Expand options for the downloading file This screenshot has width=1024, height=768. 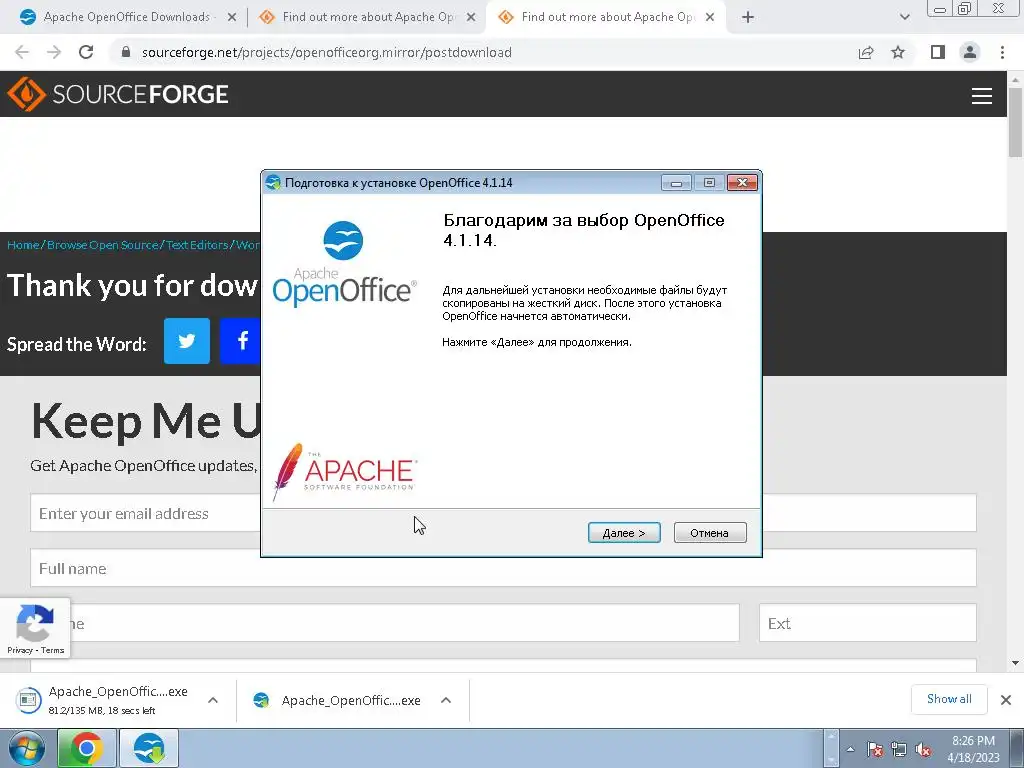point(213,700)
